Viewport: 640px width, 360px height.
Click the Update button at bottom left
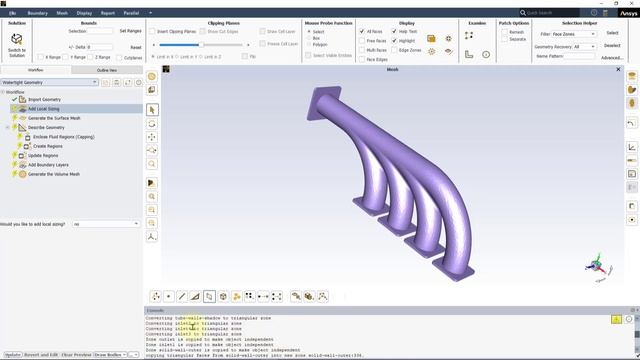tap(13, 355)
